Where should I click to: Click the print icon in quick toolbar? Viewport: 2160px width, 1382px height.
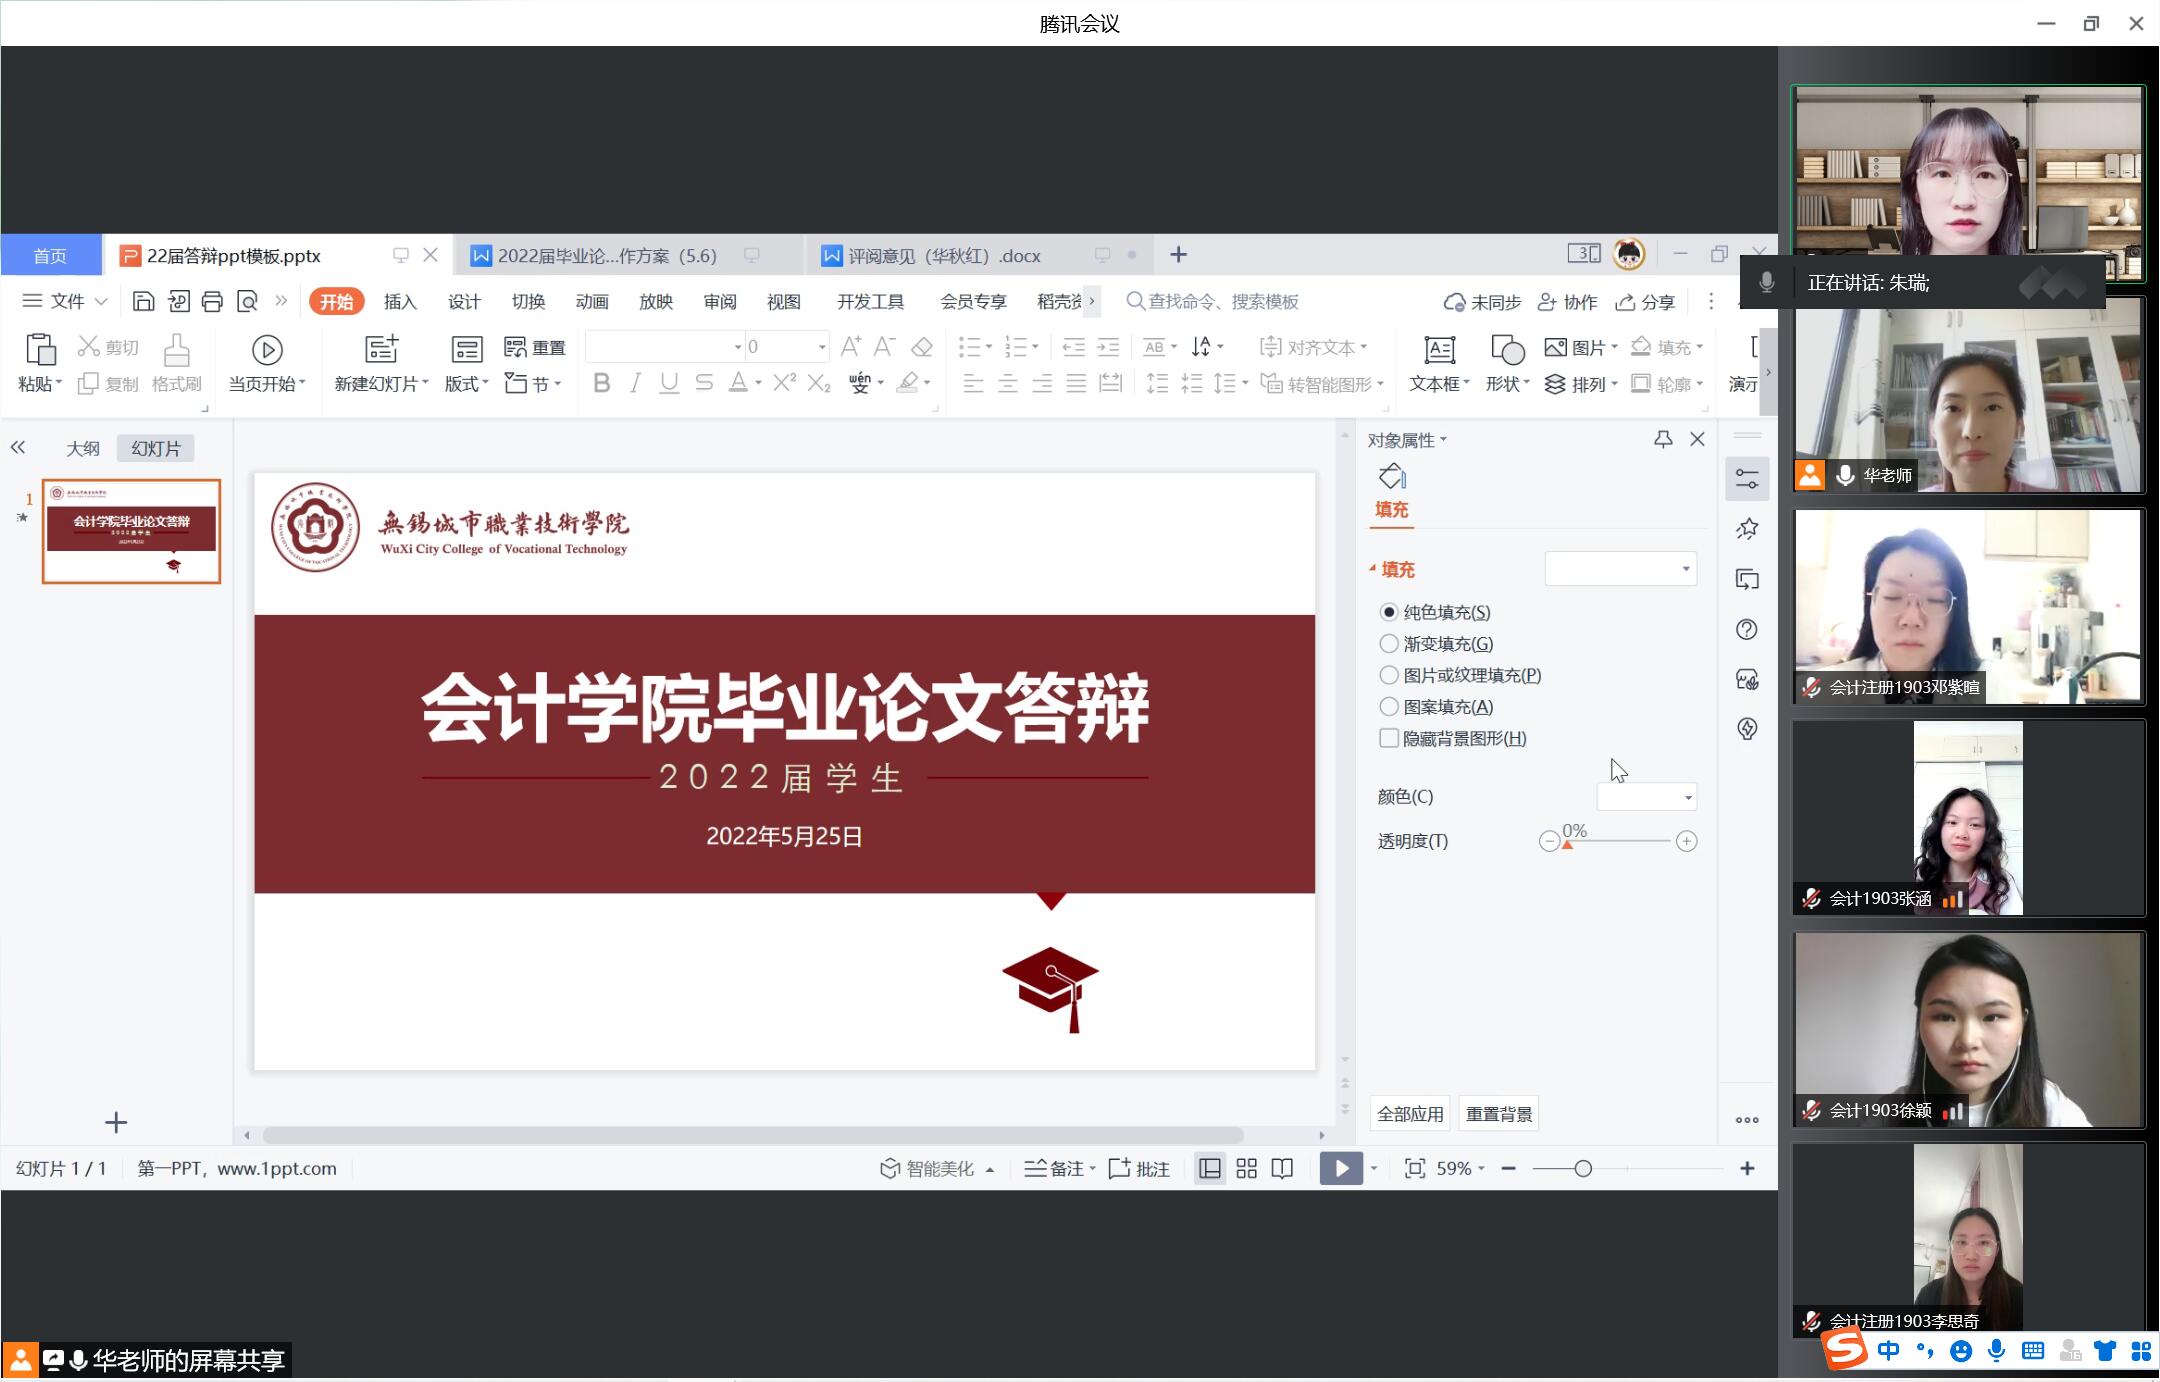coord(212,301)
